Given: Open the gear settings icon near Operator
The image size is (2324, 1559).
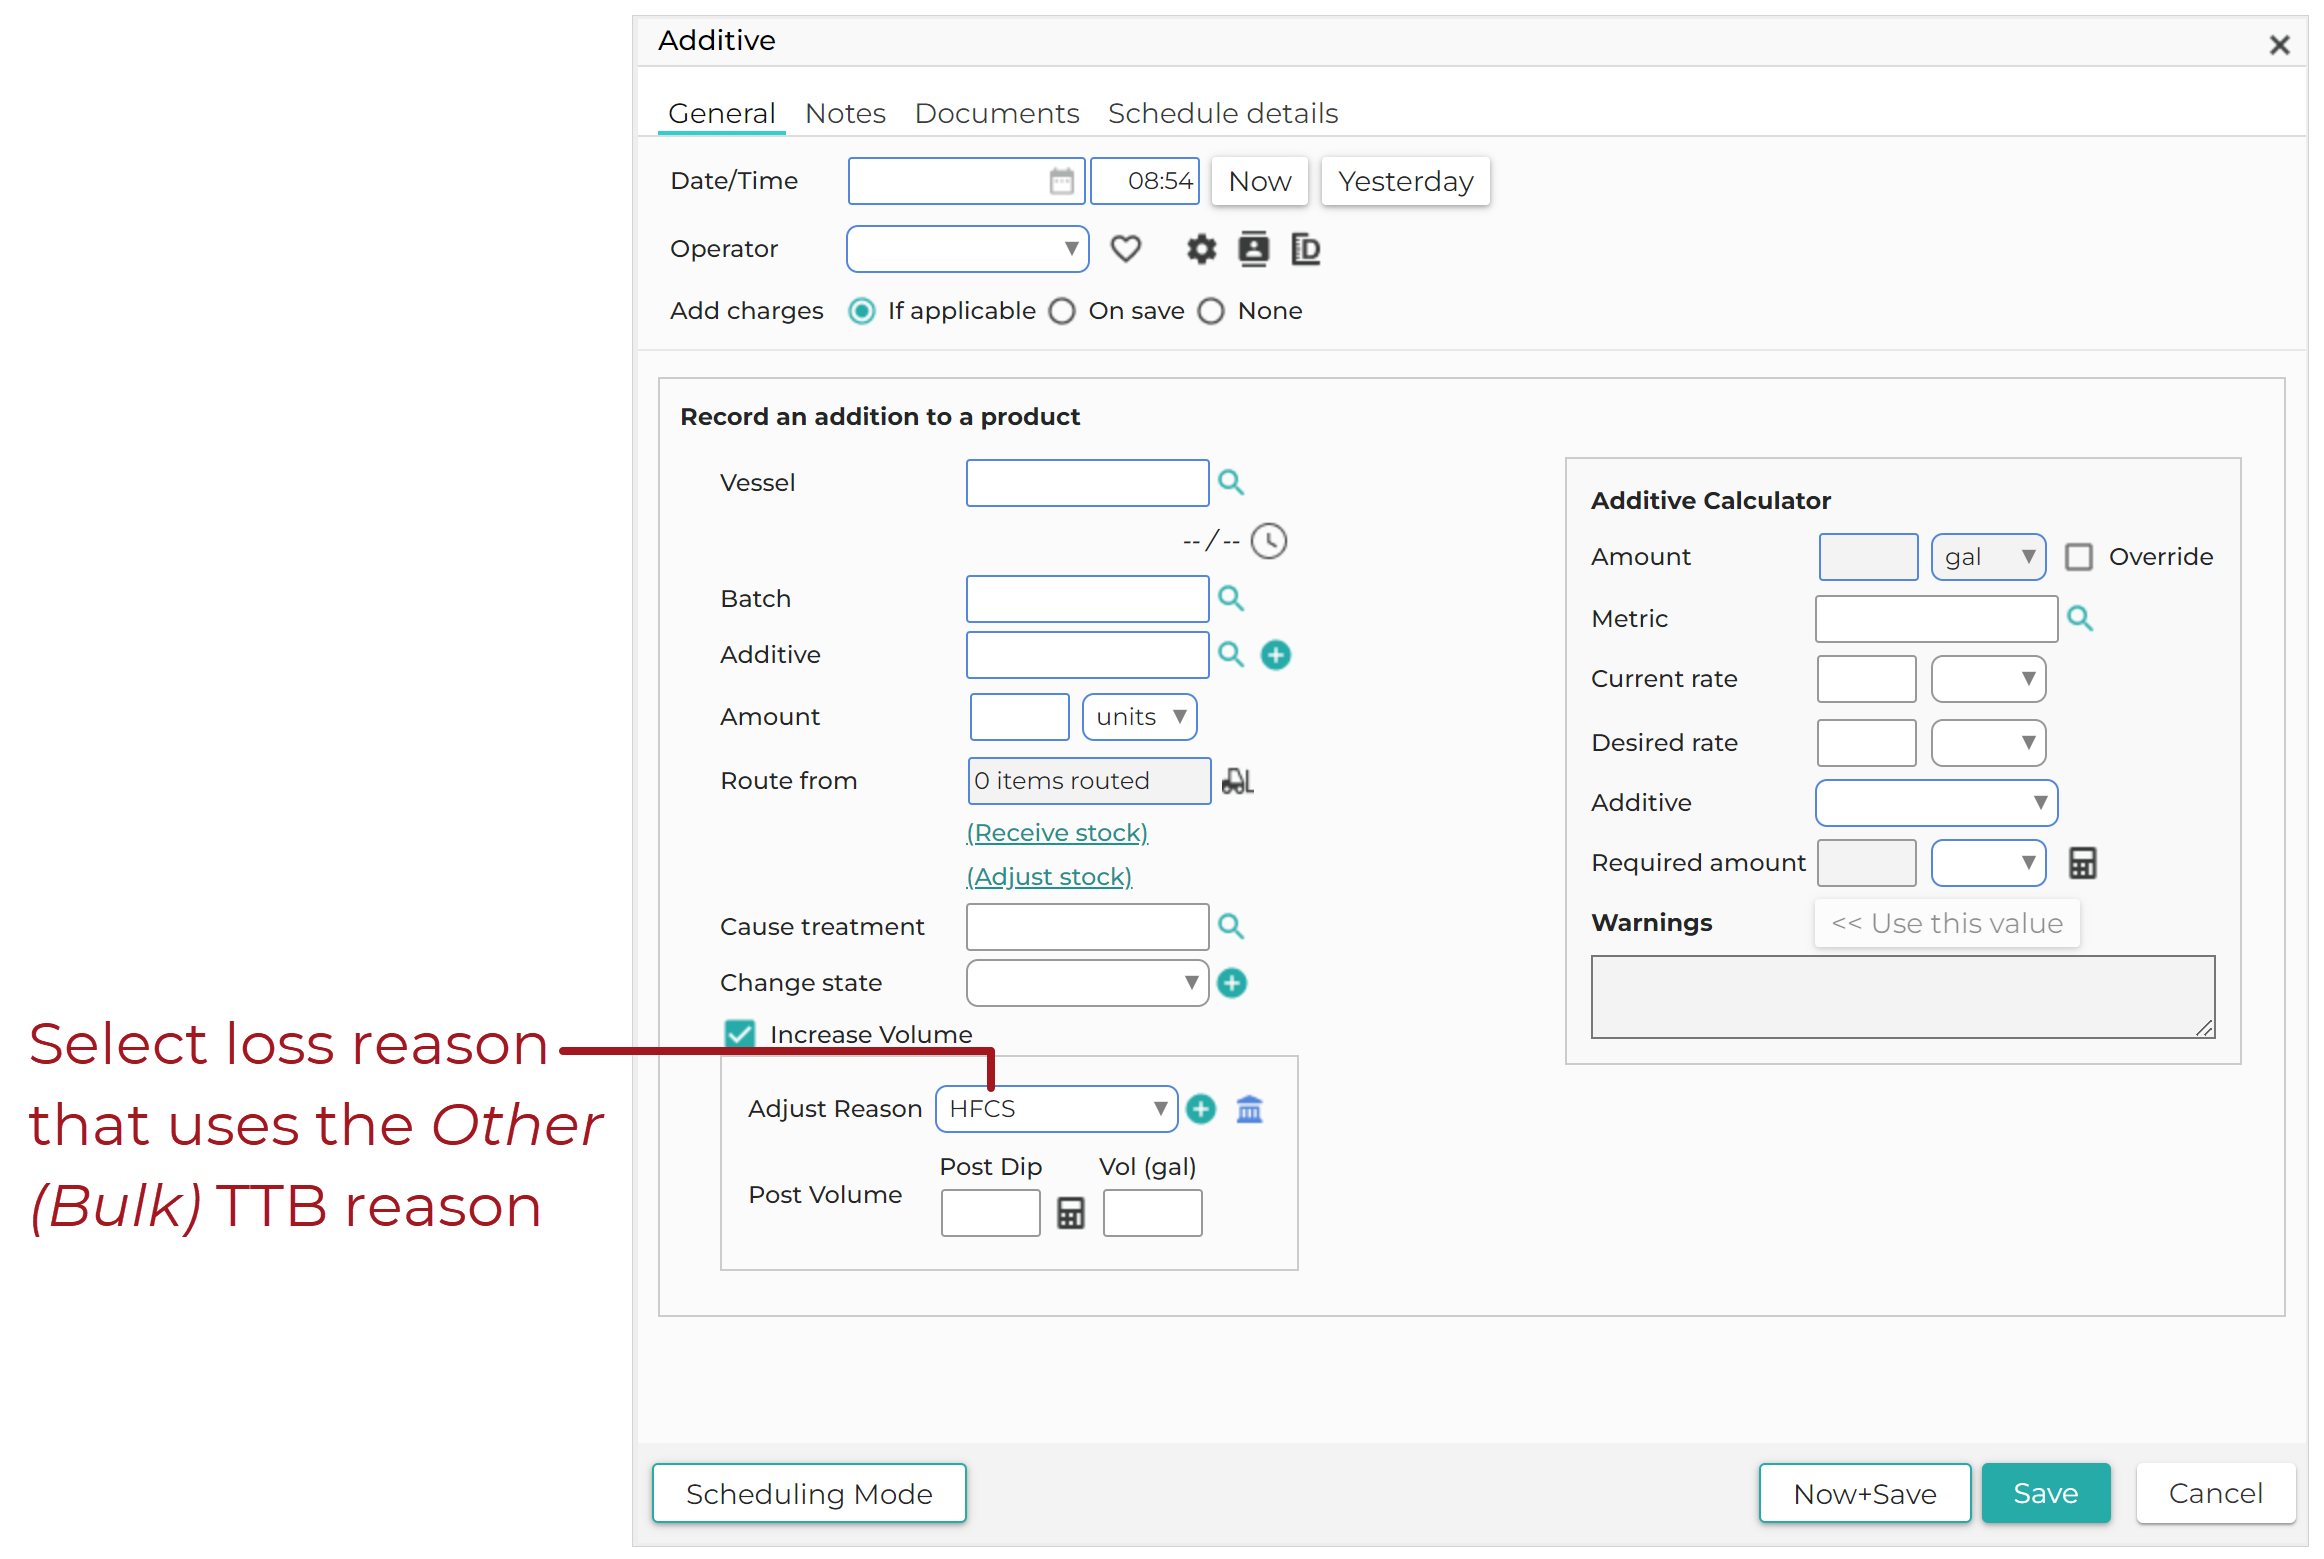Looking at the screenshot, I should point(1201,249).
